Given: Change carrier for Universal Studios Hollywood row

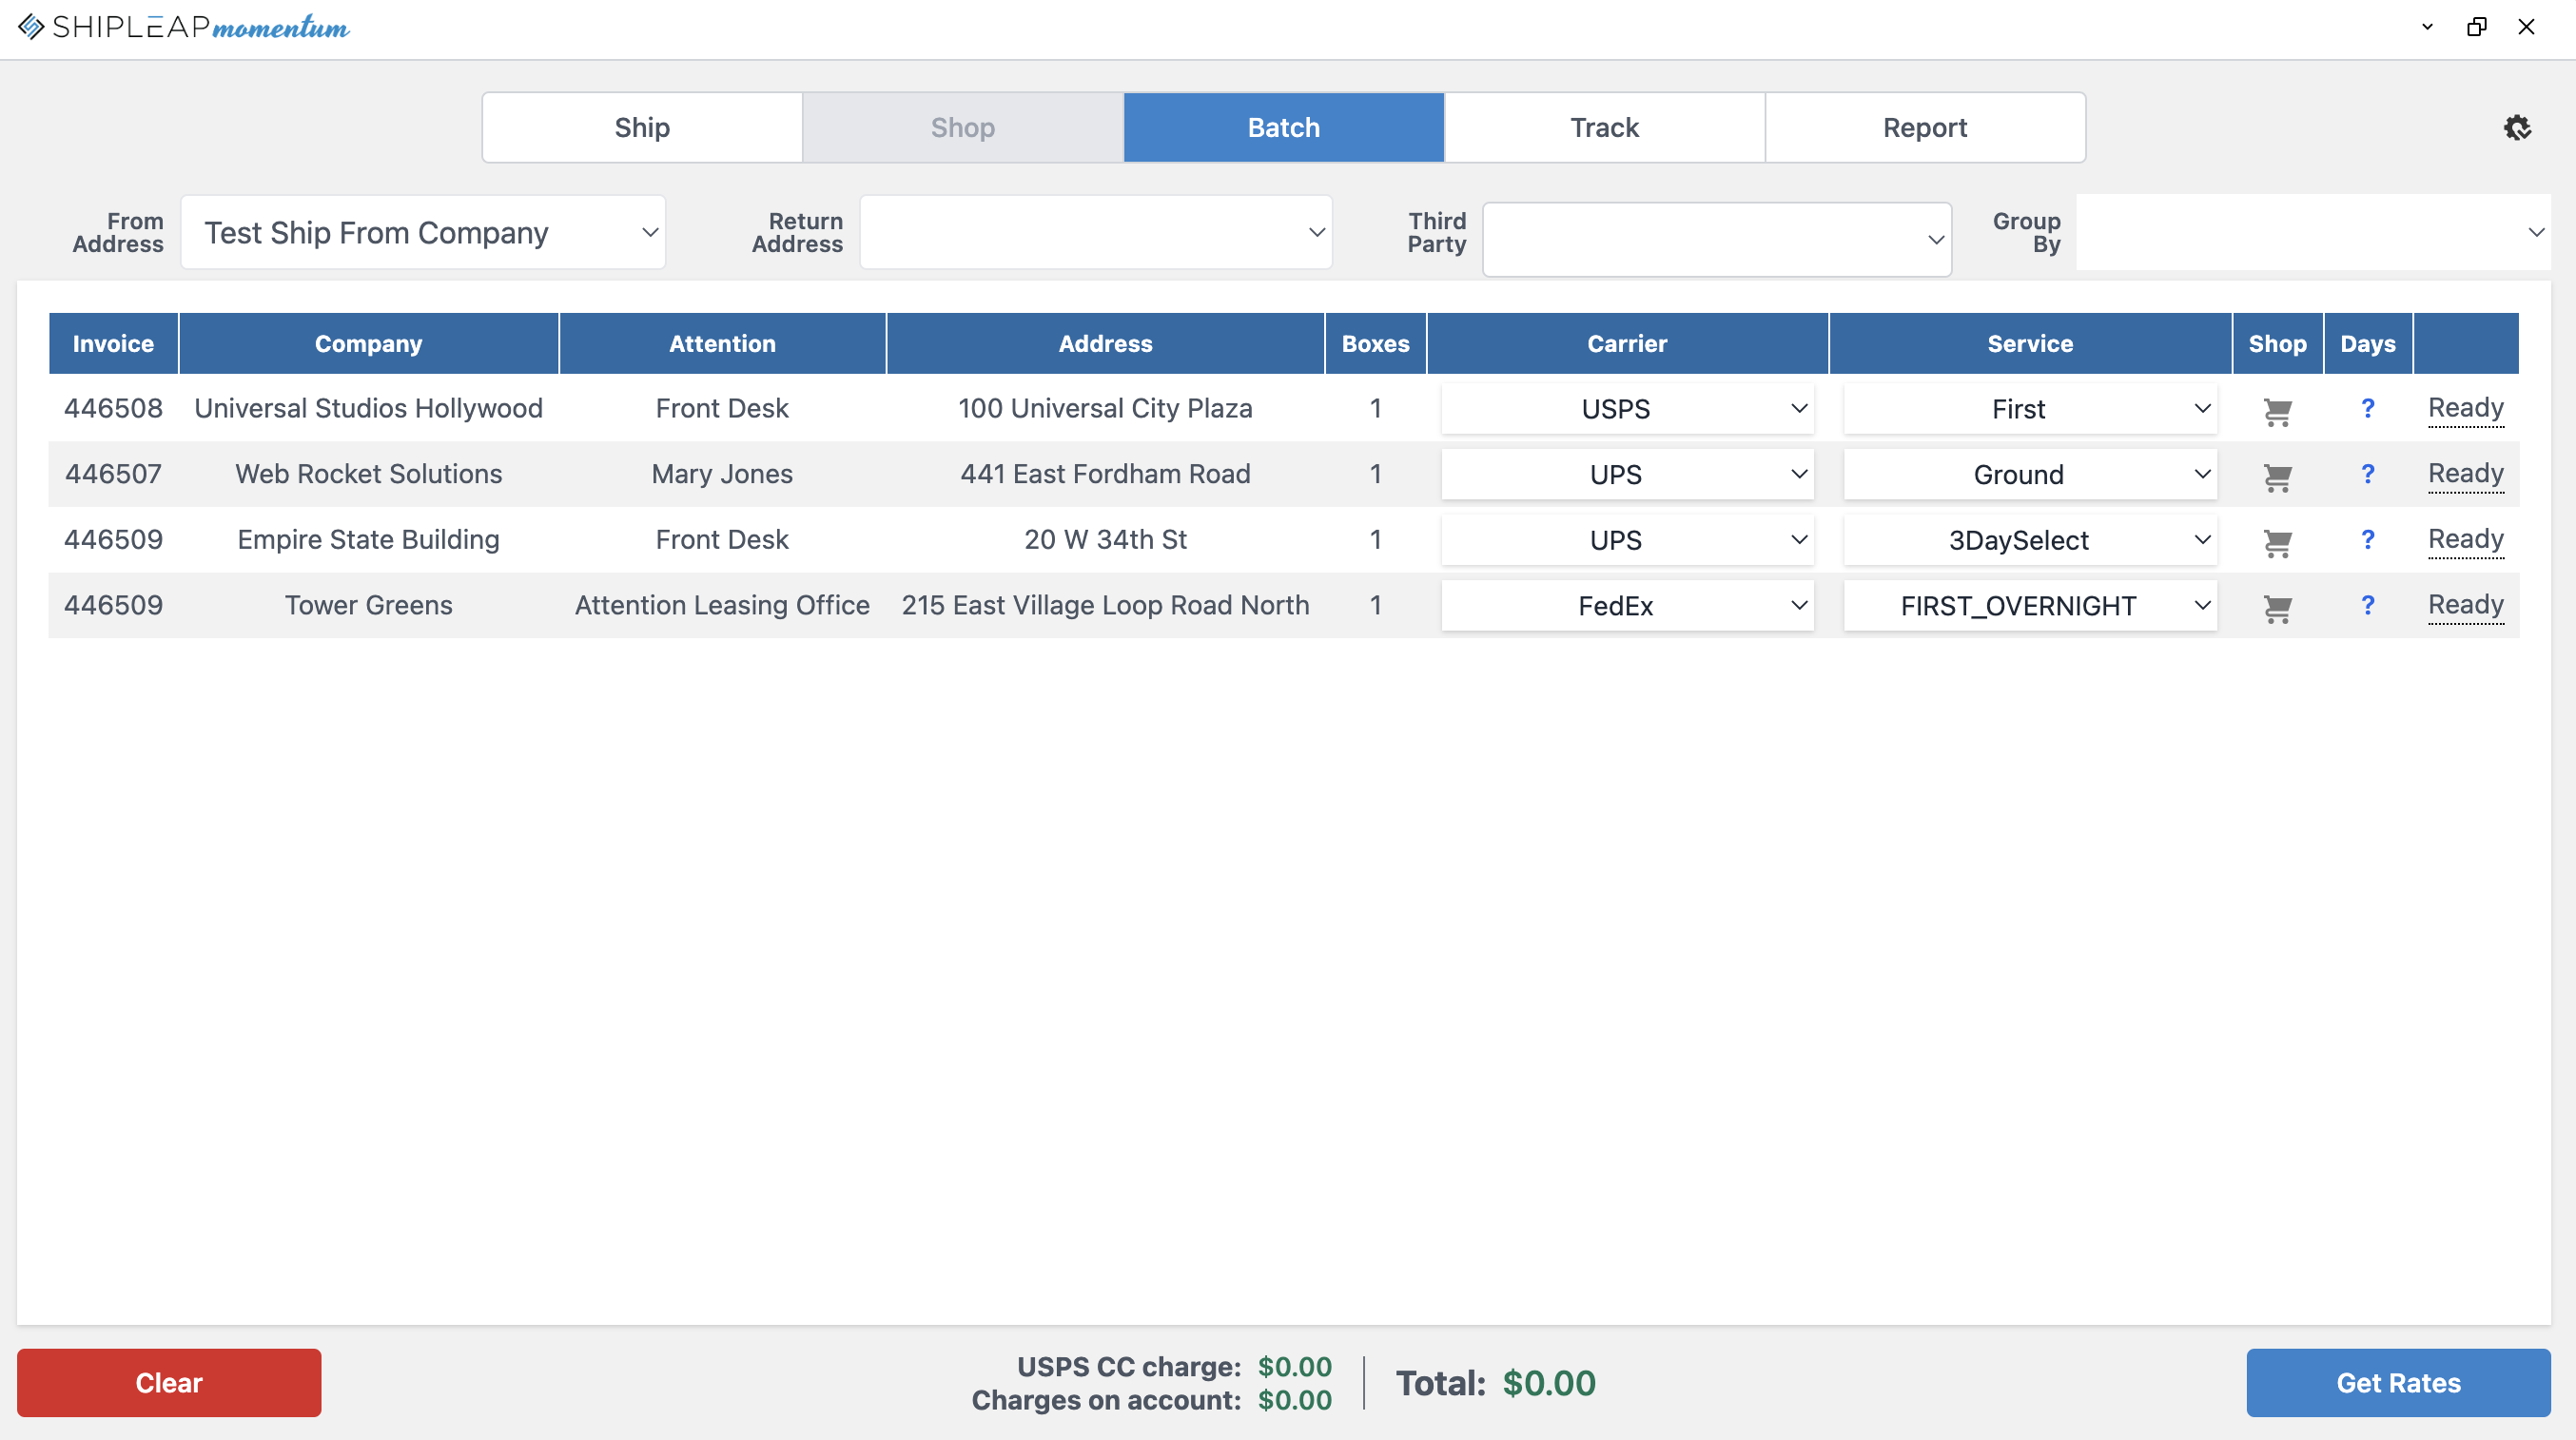Looking at the screenshot, I should [1627, 409].
